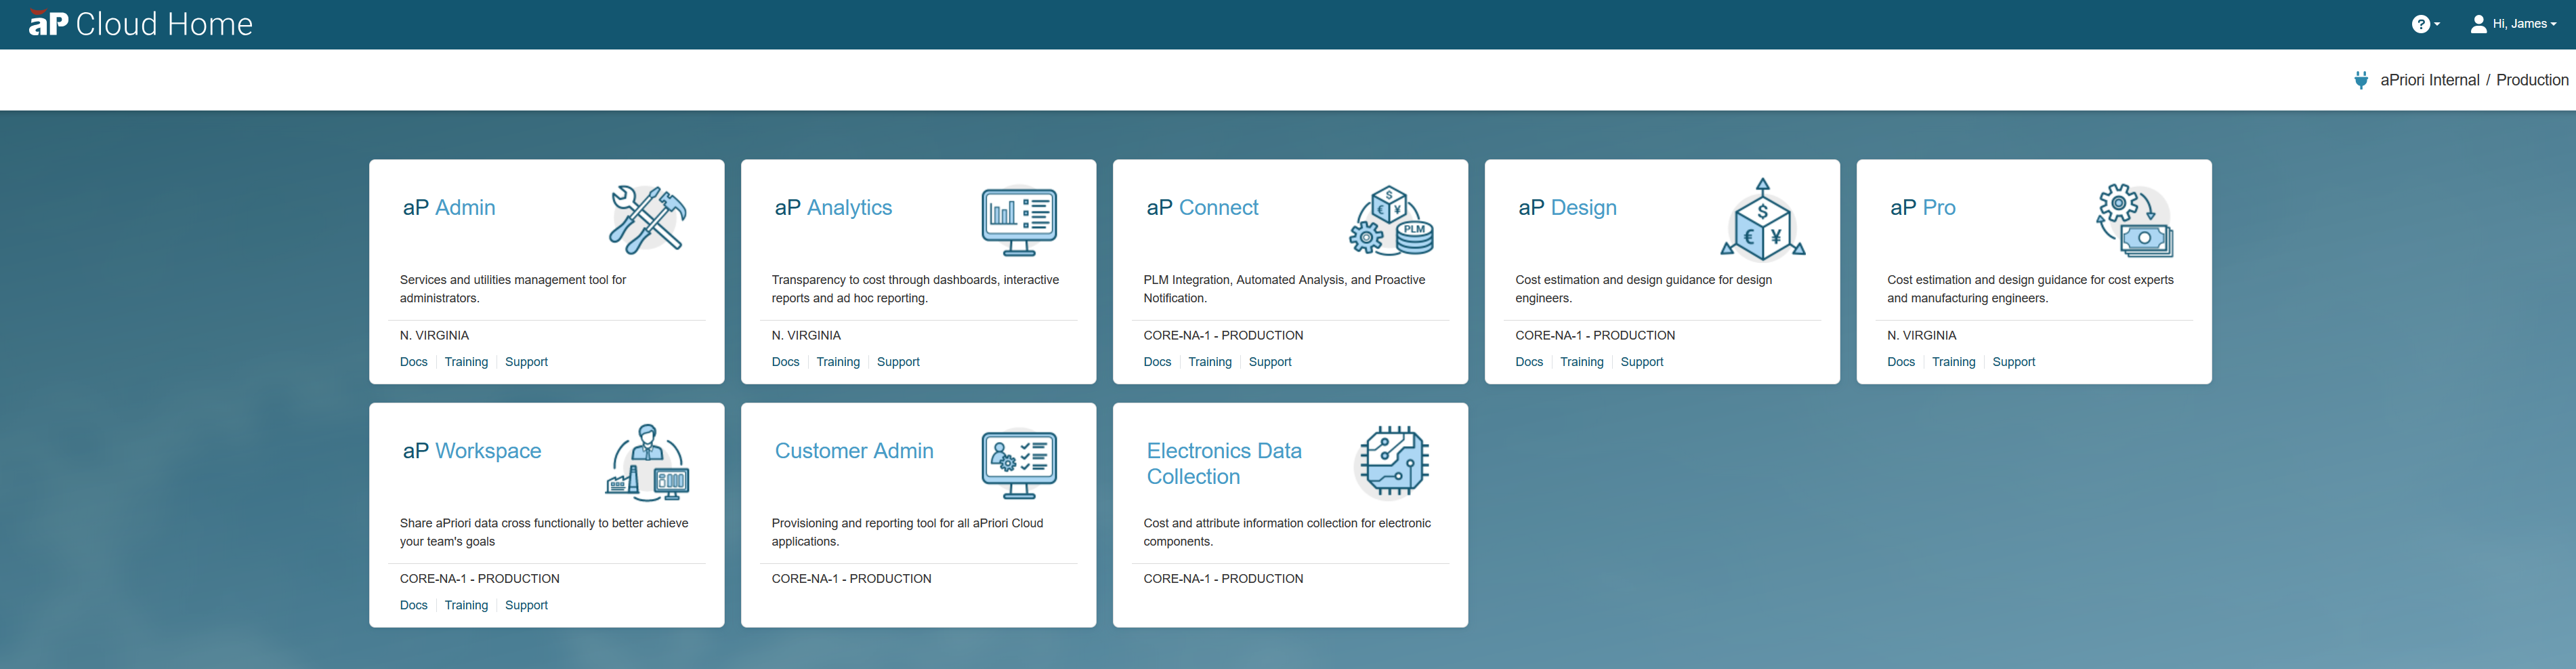Click the aP Cloud Home logo
This screenshot has width=2576, height=669.
point(141,24)
